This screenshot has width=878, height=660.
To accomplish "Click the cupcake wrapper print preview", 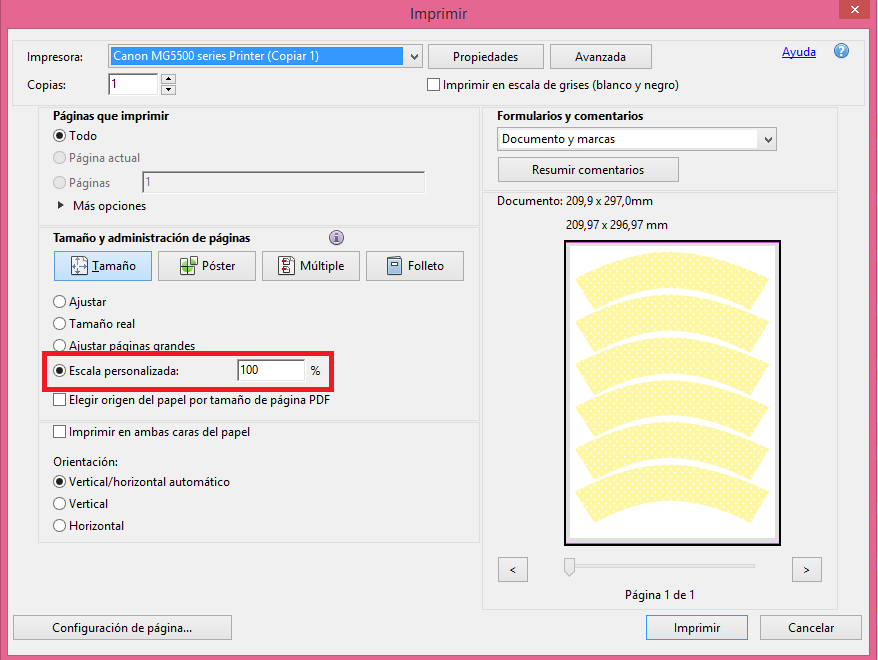I will (672, 393).
